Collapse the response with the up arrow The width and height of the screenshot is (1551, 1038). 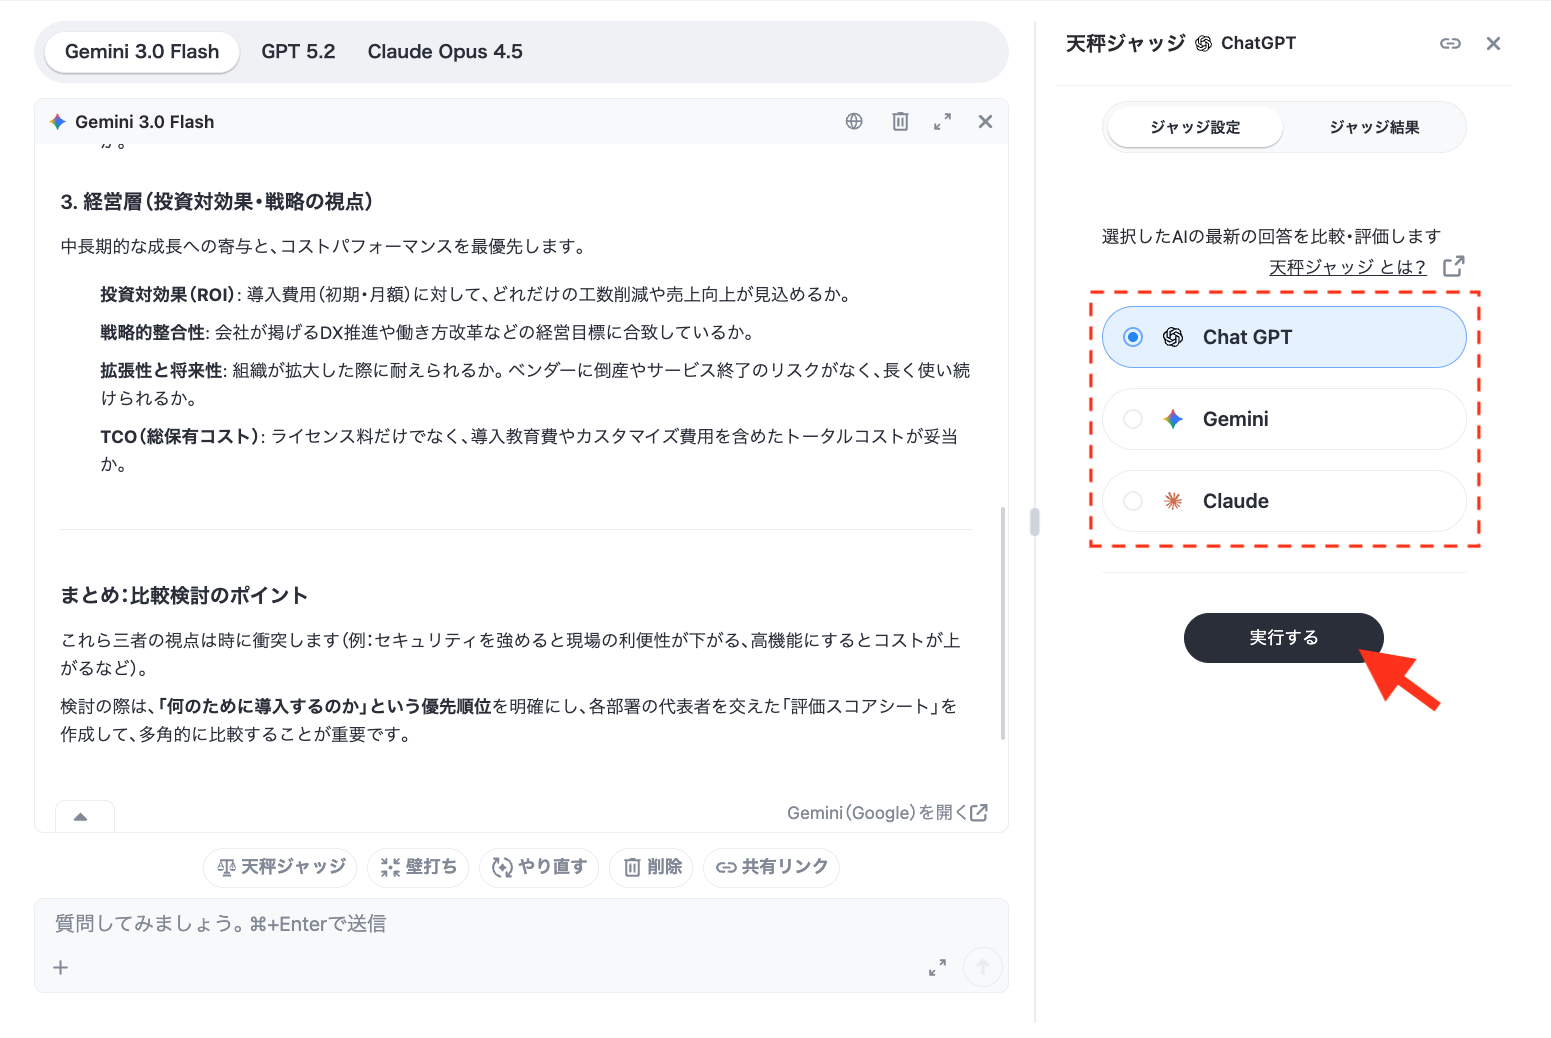click(81, 817)
